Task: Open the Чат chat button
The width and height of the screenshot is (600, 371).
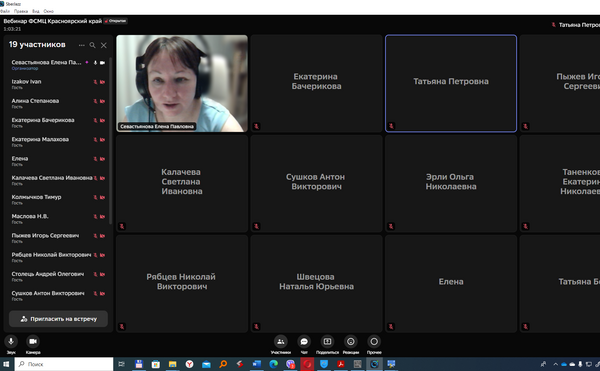Action: point(304,341)
